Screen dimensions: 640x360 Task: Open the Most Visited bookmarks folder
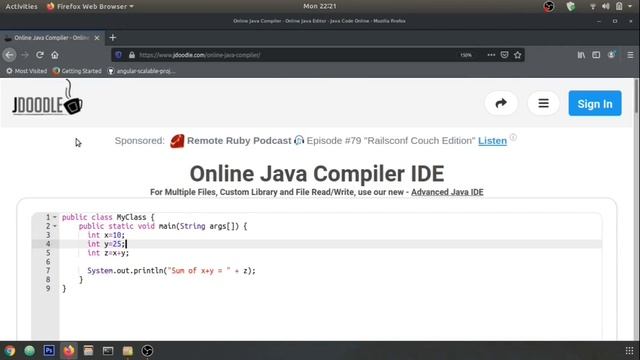(27, 71)
